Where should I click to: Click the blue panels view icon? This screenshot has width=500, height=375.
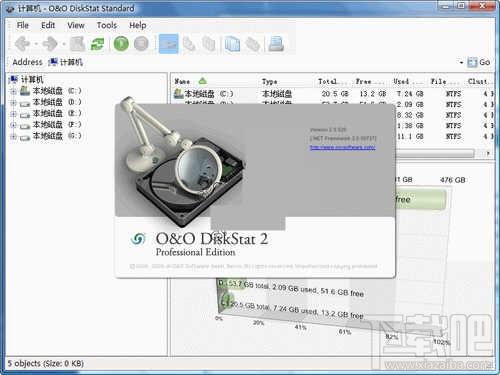[232, 44]
